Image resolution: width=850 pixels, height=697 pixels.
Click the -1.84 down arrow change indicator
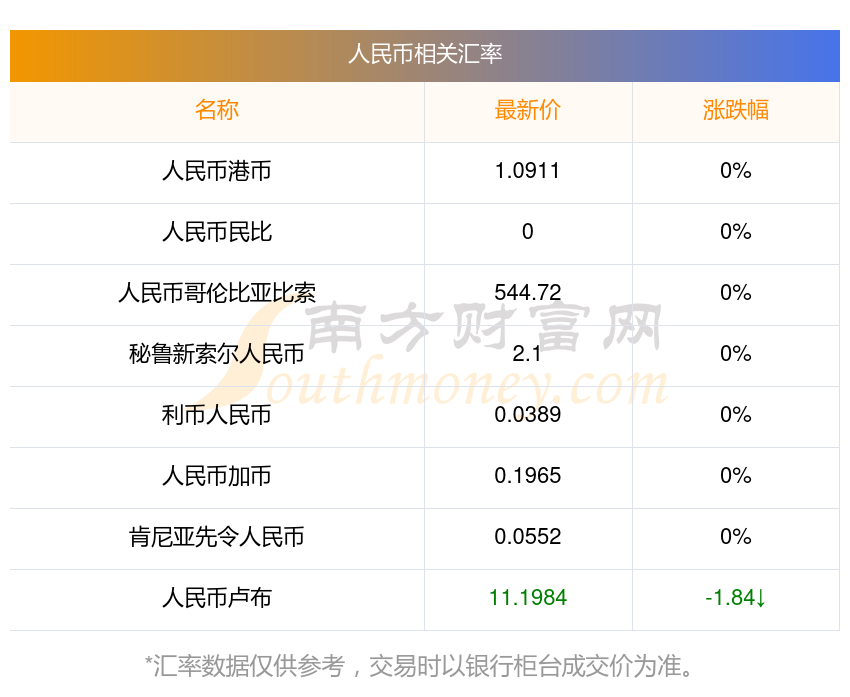(x=735, y=598)
